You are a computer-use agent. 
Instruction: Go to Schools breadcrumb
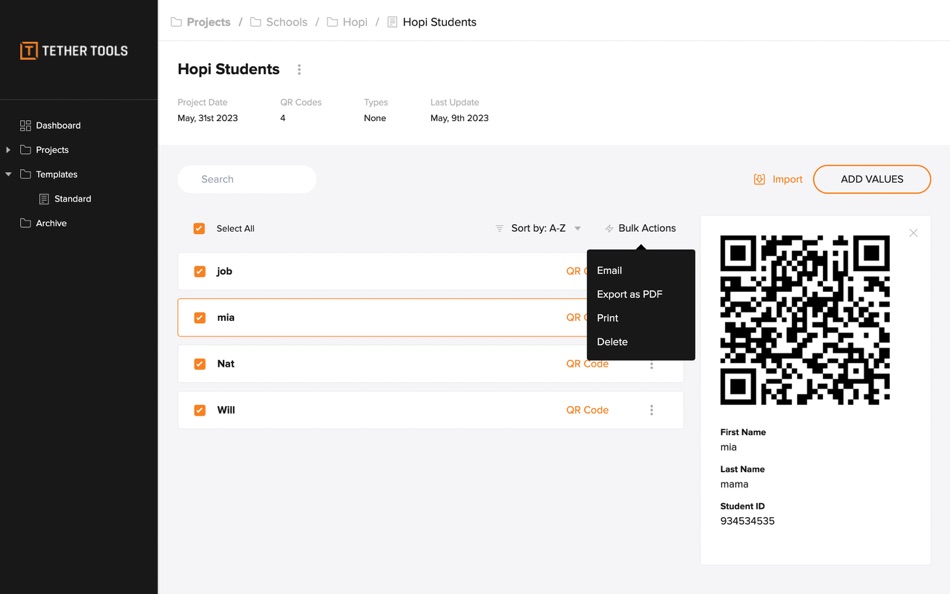[x=287, y=22]
